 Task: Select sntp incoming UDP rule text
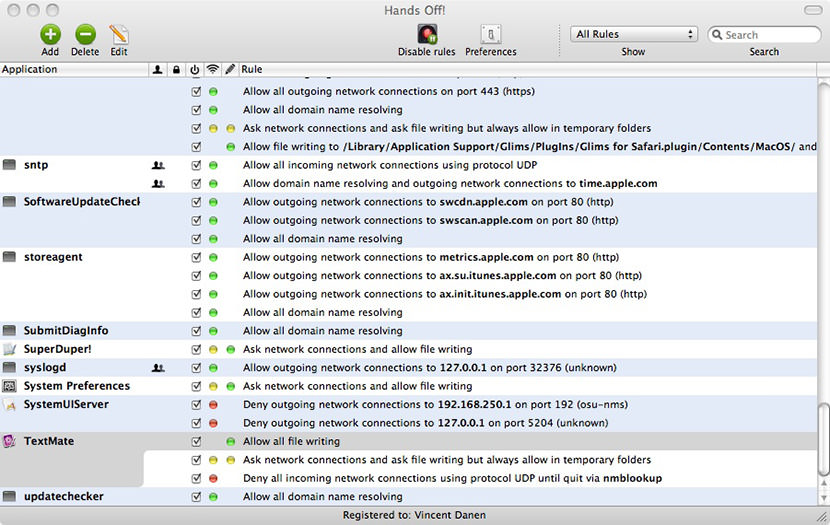(x=390, y=165)
